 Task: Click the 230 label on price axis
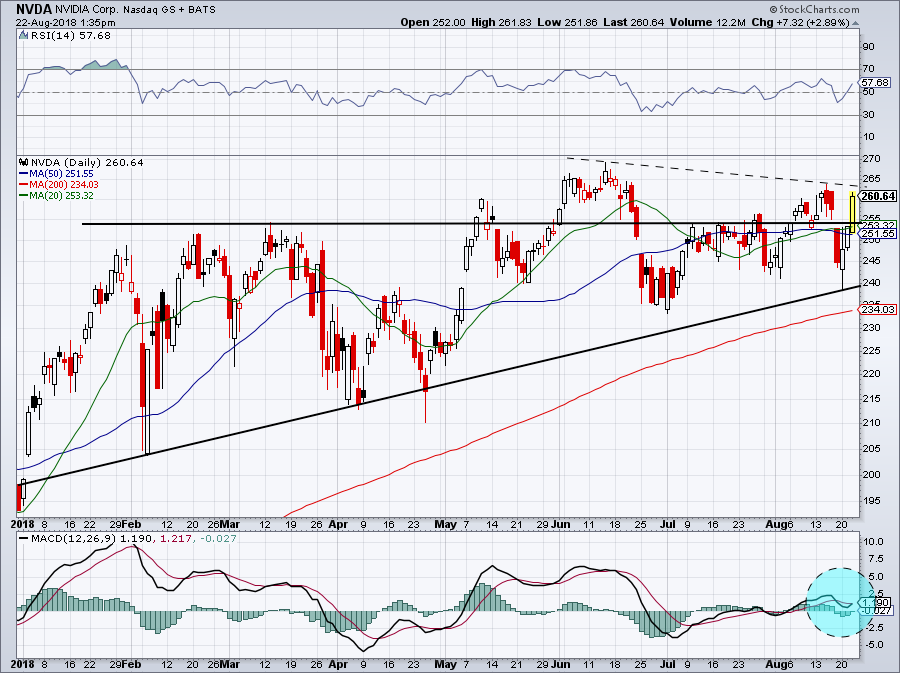coord(872,328)
